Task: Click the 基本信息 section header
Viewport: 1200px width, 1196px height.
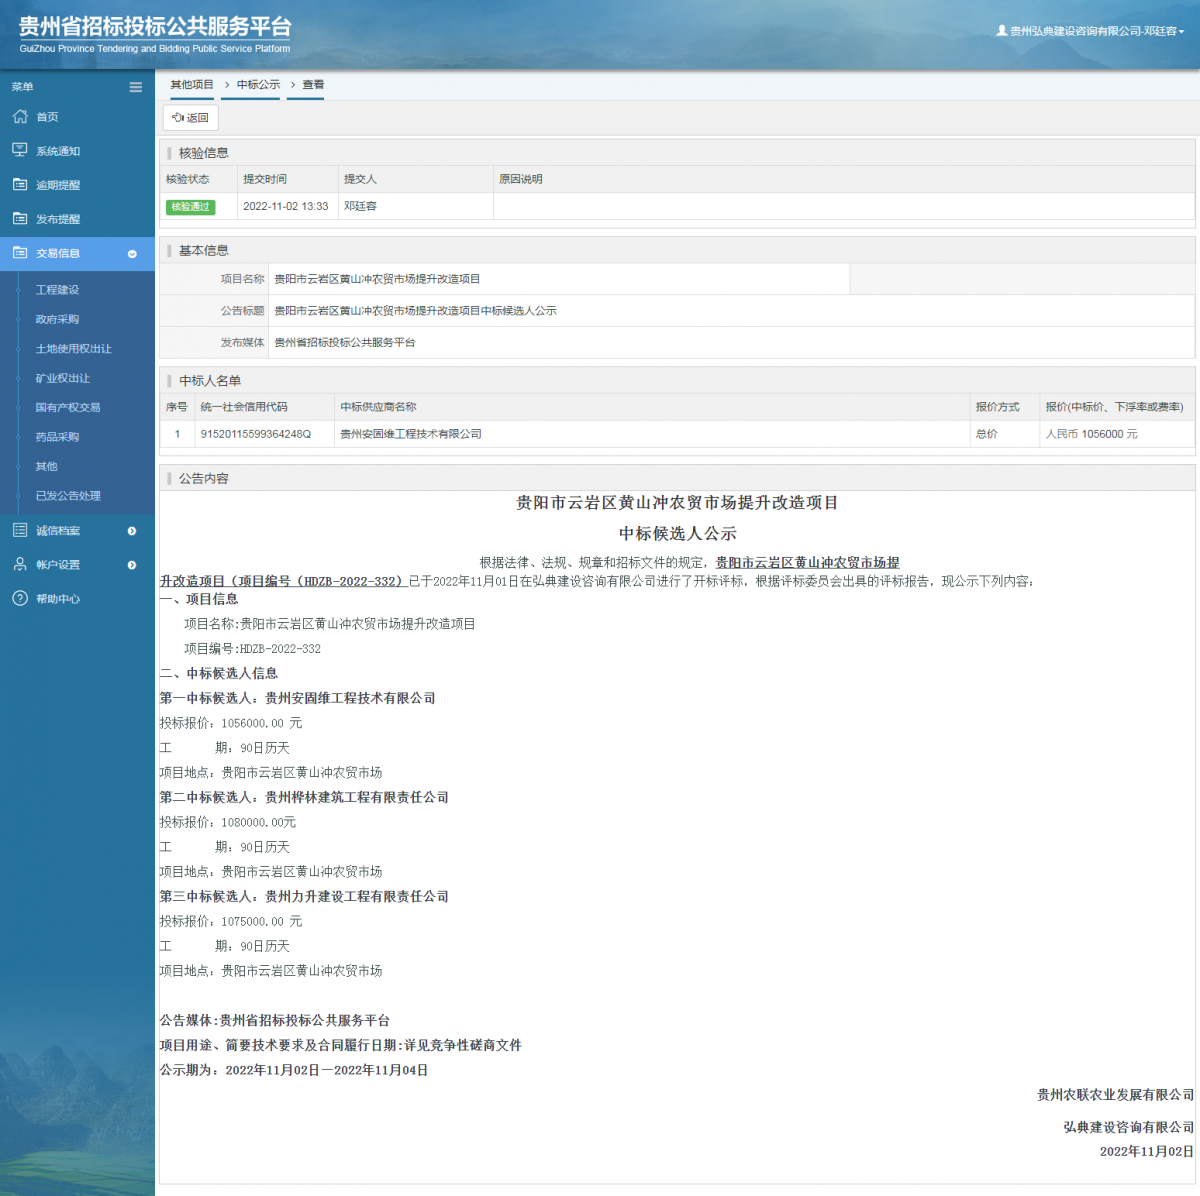Action: 204,251
